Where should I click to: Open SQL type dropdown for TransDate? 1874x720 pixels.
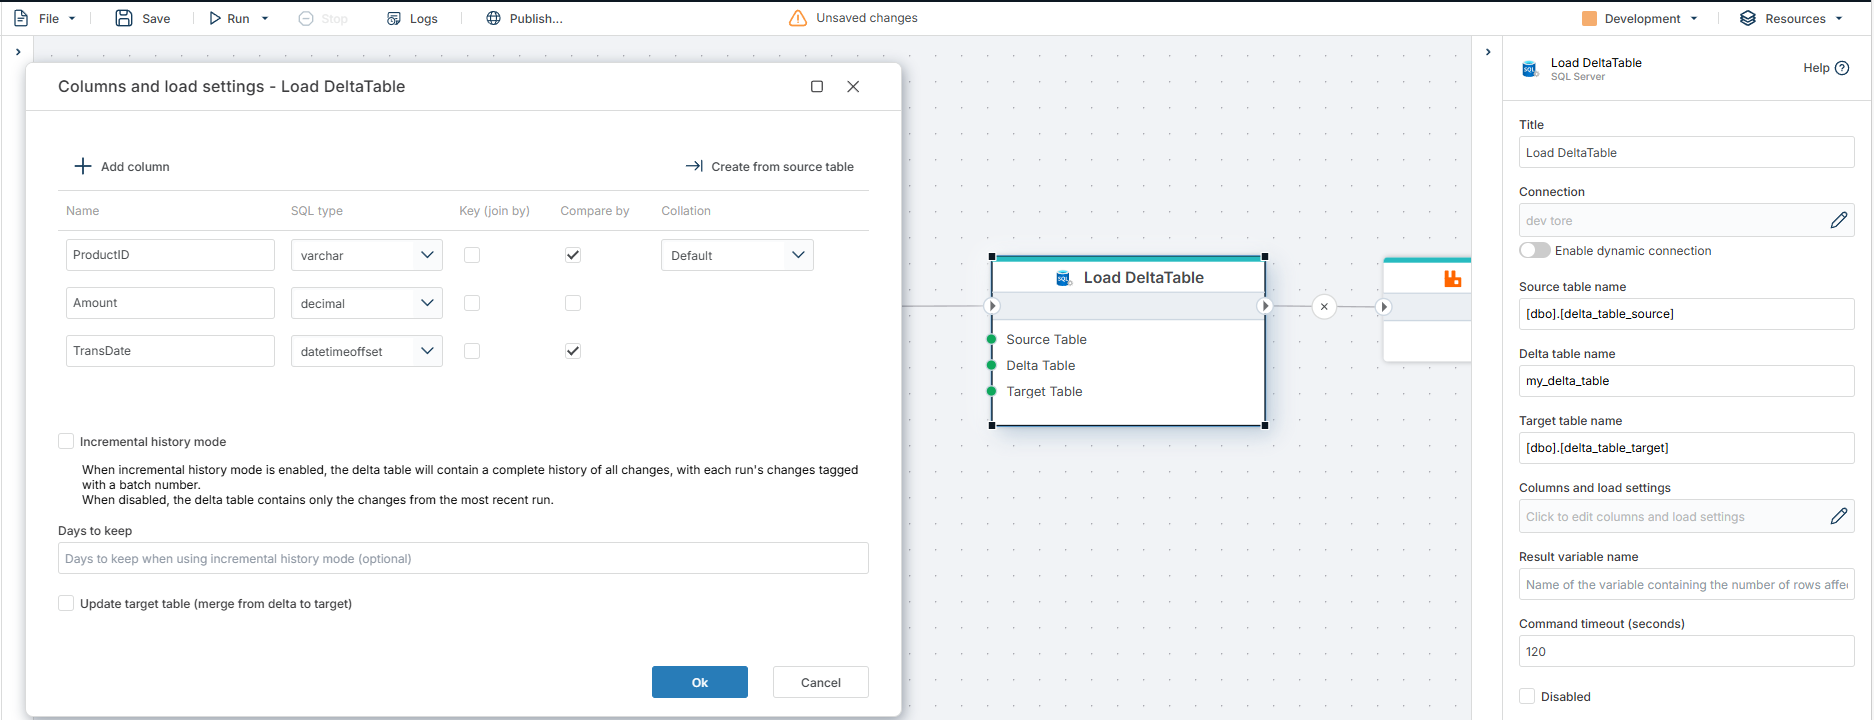[x=367, y=351]
